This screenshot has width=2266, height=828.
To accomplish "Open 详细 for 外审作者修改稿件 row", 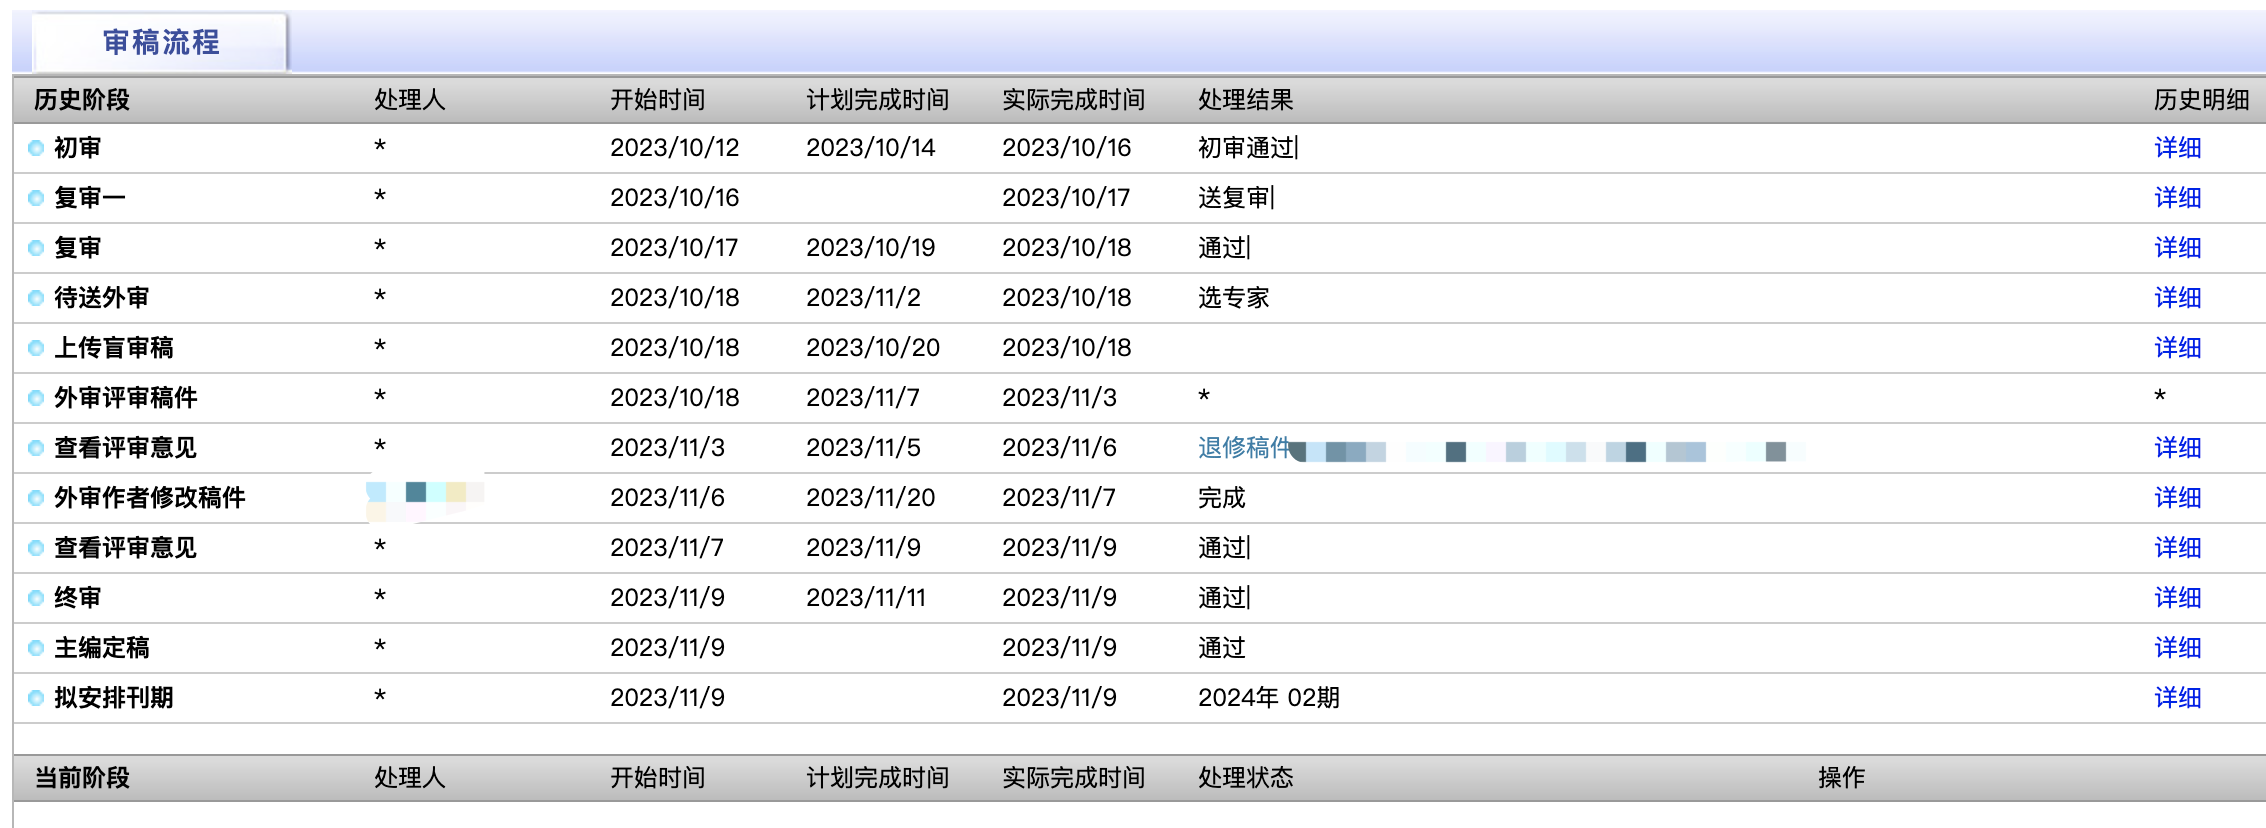I will point(2177,498).
